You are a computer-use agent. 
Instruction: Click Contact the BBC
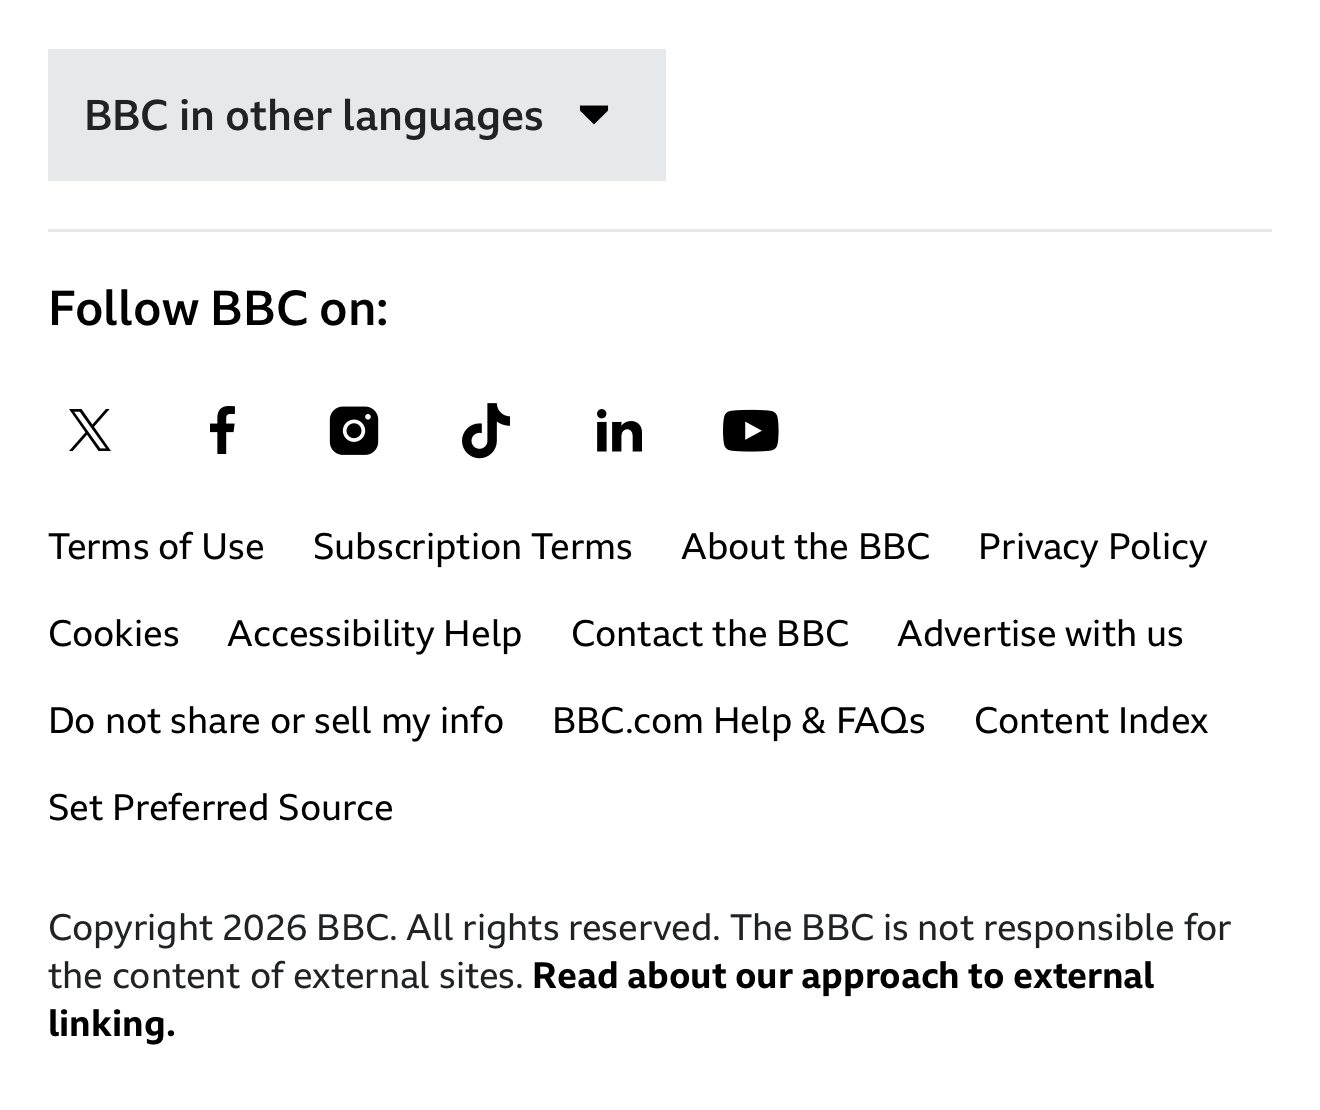point(710,634)
